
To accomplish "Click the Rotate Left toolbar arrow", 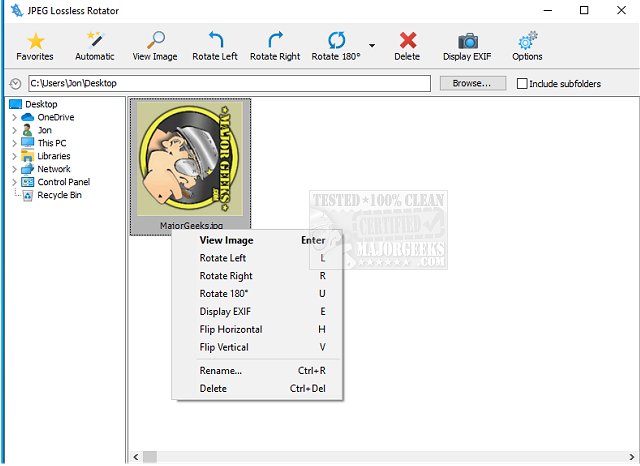I will (x=215, y=46).
